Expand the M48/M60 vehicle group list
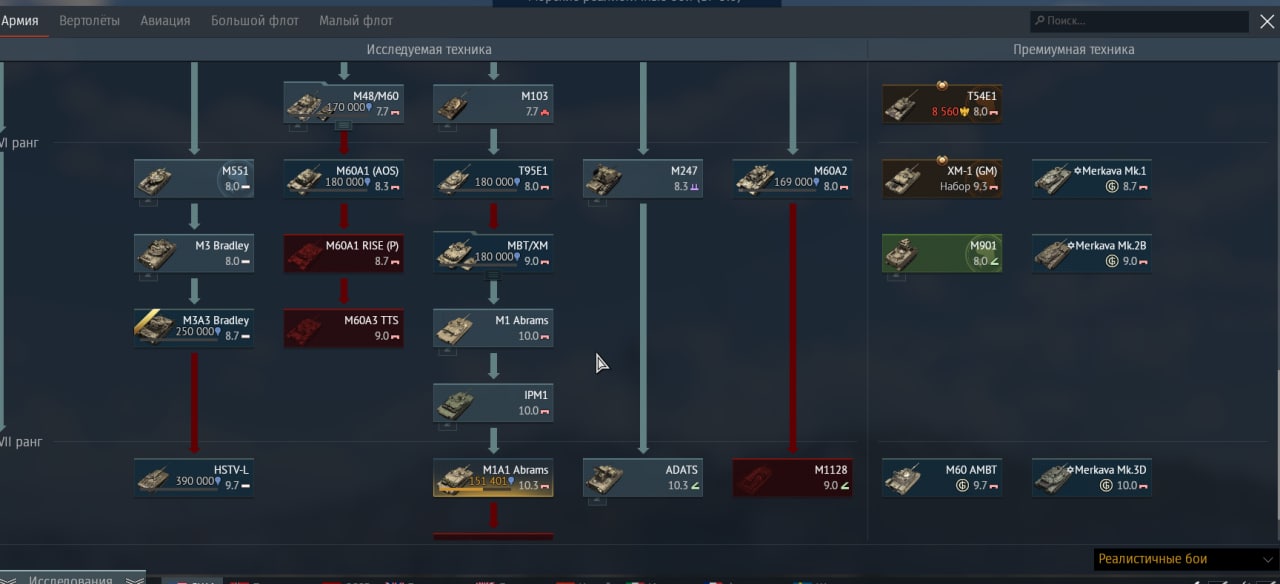This screenshot has width=1280, height=584. click(x=343, y=126)
